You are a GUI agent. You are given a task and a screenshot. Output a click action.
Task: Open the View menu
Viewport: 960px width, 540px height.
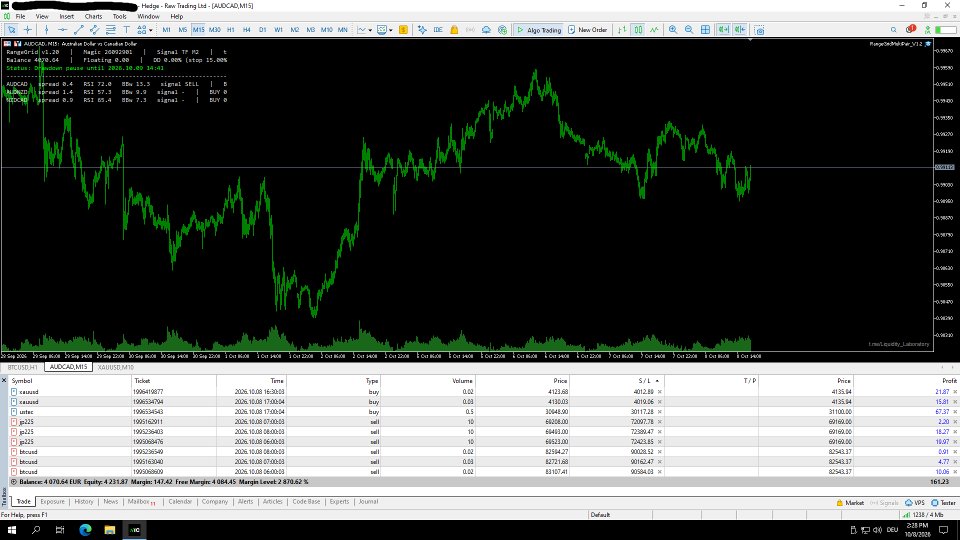(x=42, y=17)
